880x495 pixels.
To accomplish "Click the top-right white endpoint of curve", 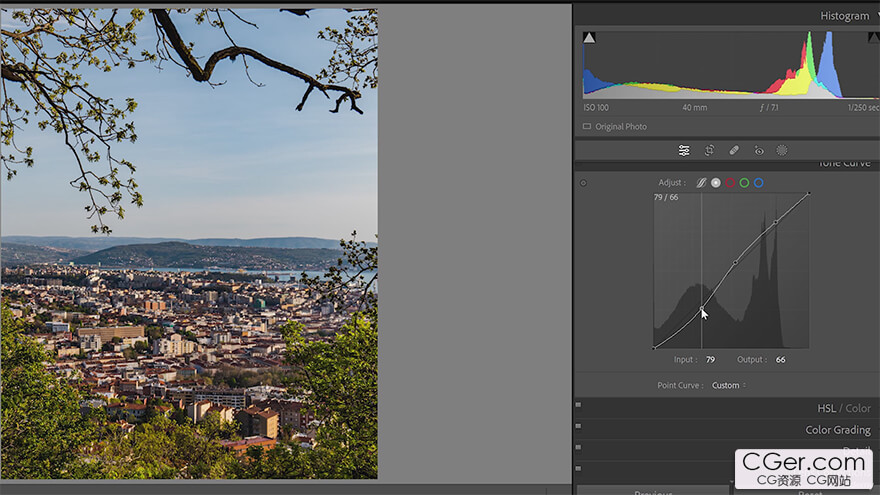I will pyautogui.click(x=809, y=194).
